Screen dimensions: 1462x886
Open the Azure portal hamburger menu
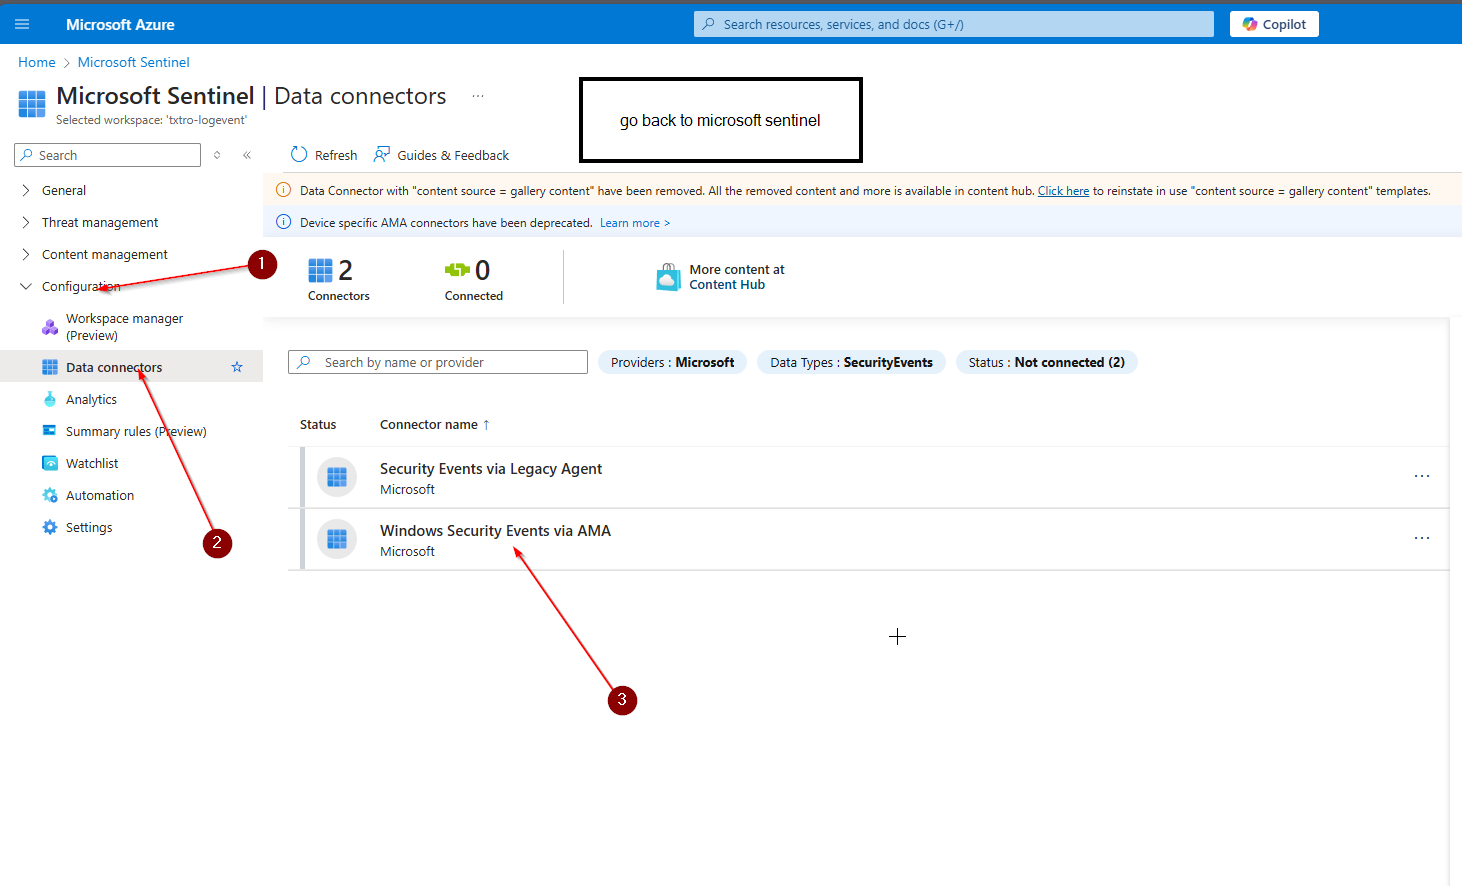tap(22, 24)
